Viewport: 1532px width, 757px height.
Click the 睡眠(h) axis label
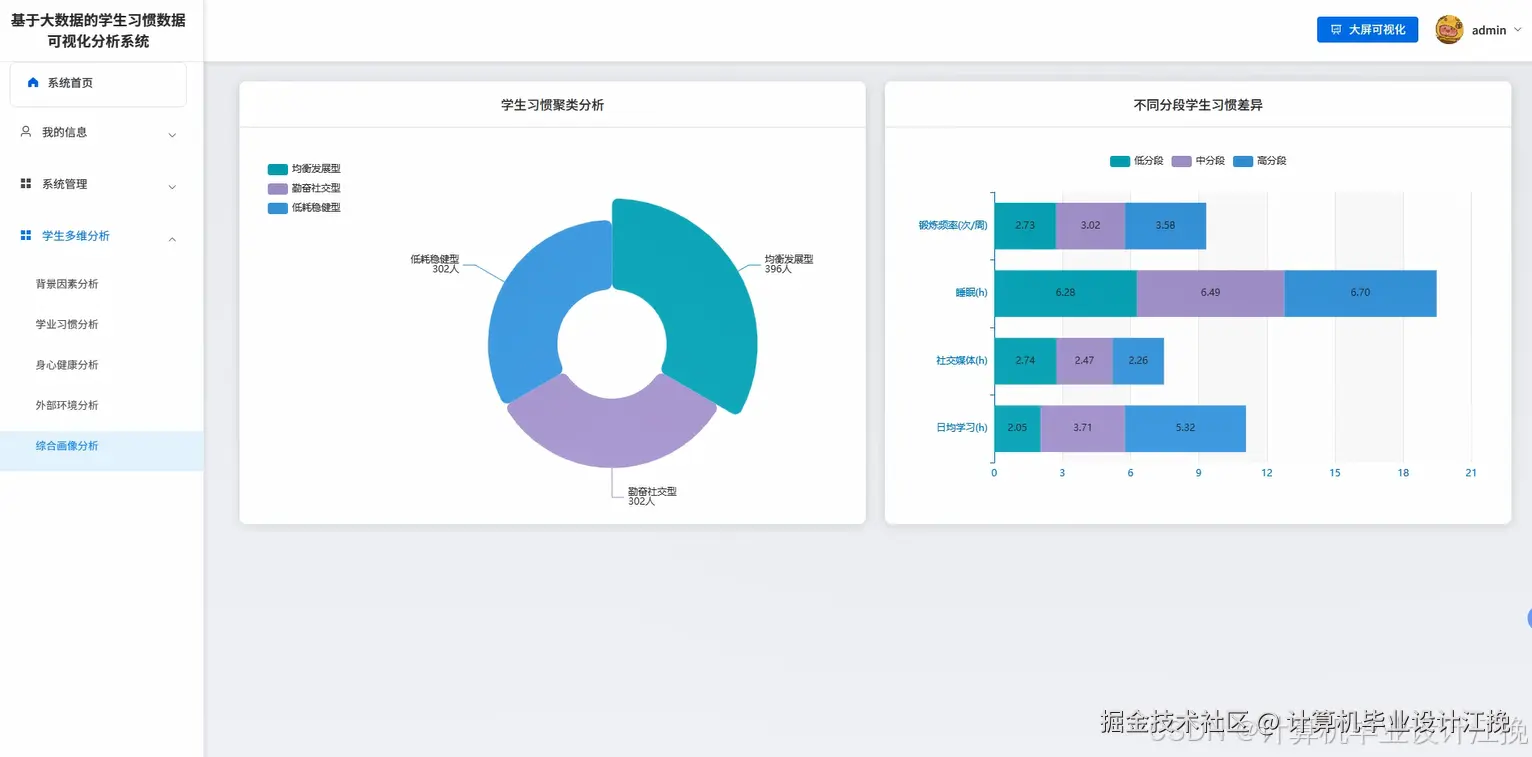(x=971, y=293)
